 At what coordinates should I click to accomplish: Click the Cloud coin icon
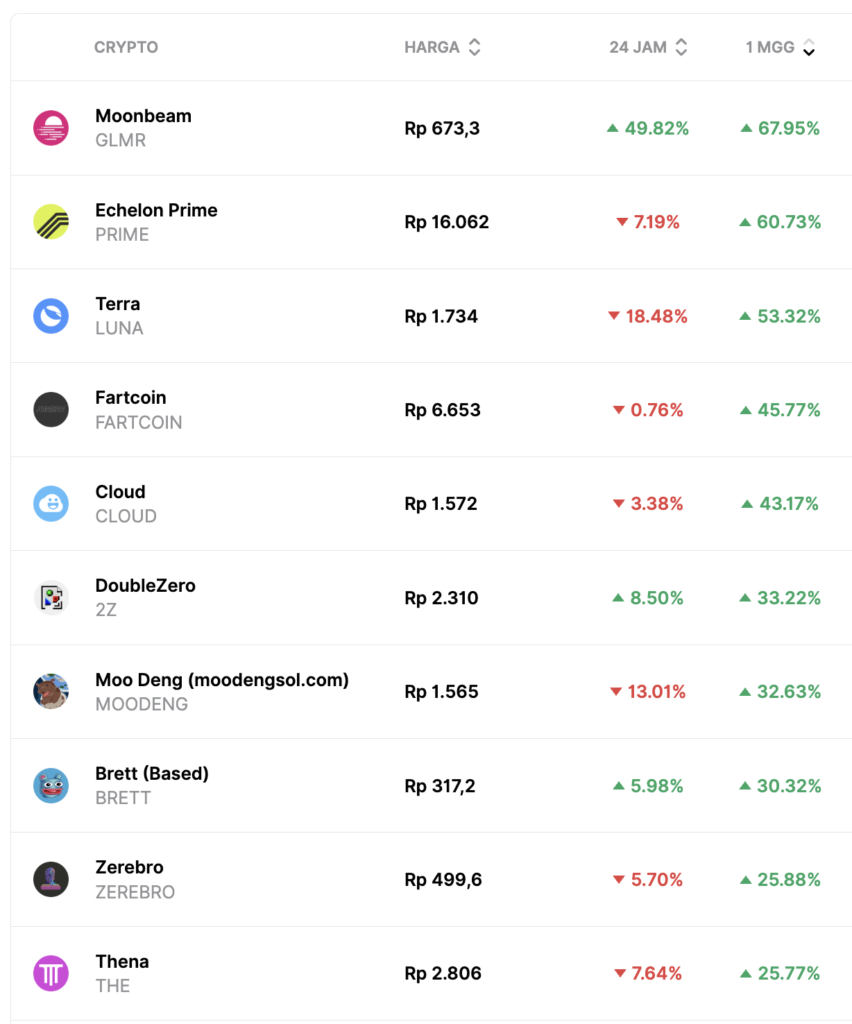tap(51, 504)
